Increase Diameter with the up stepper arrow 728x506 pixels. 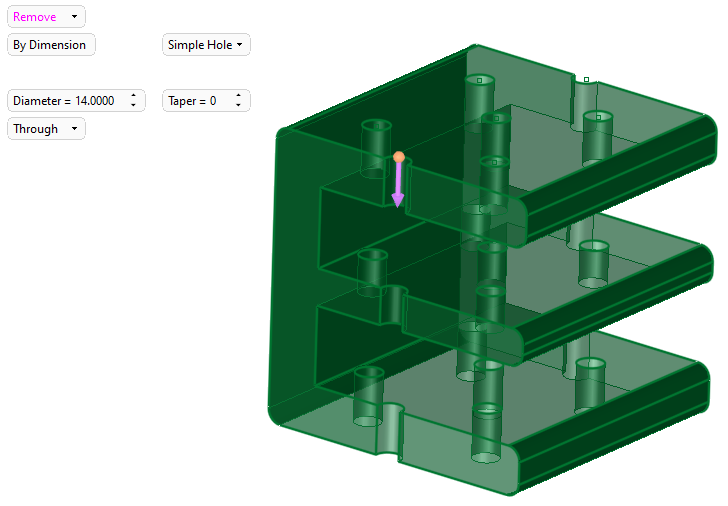click(133, 96)
